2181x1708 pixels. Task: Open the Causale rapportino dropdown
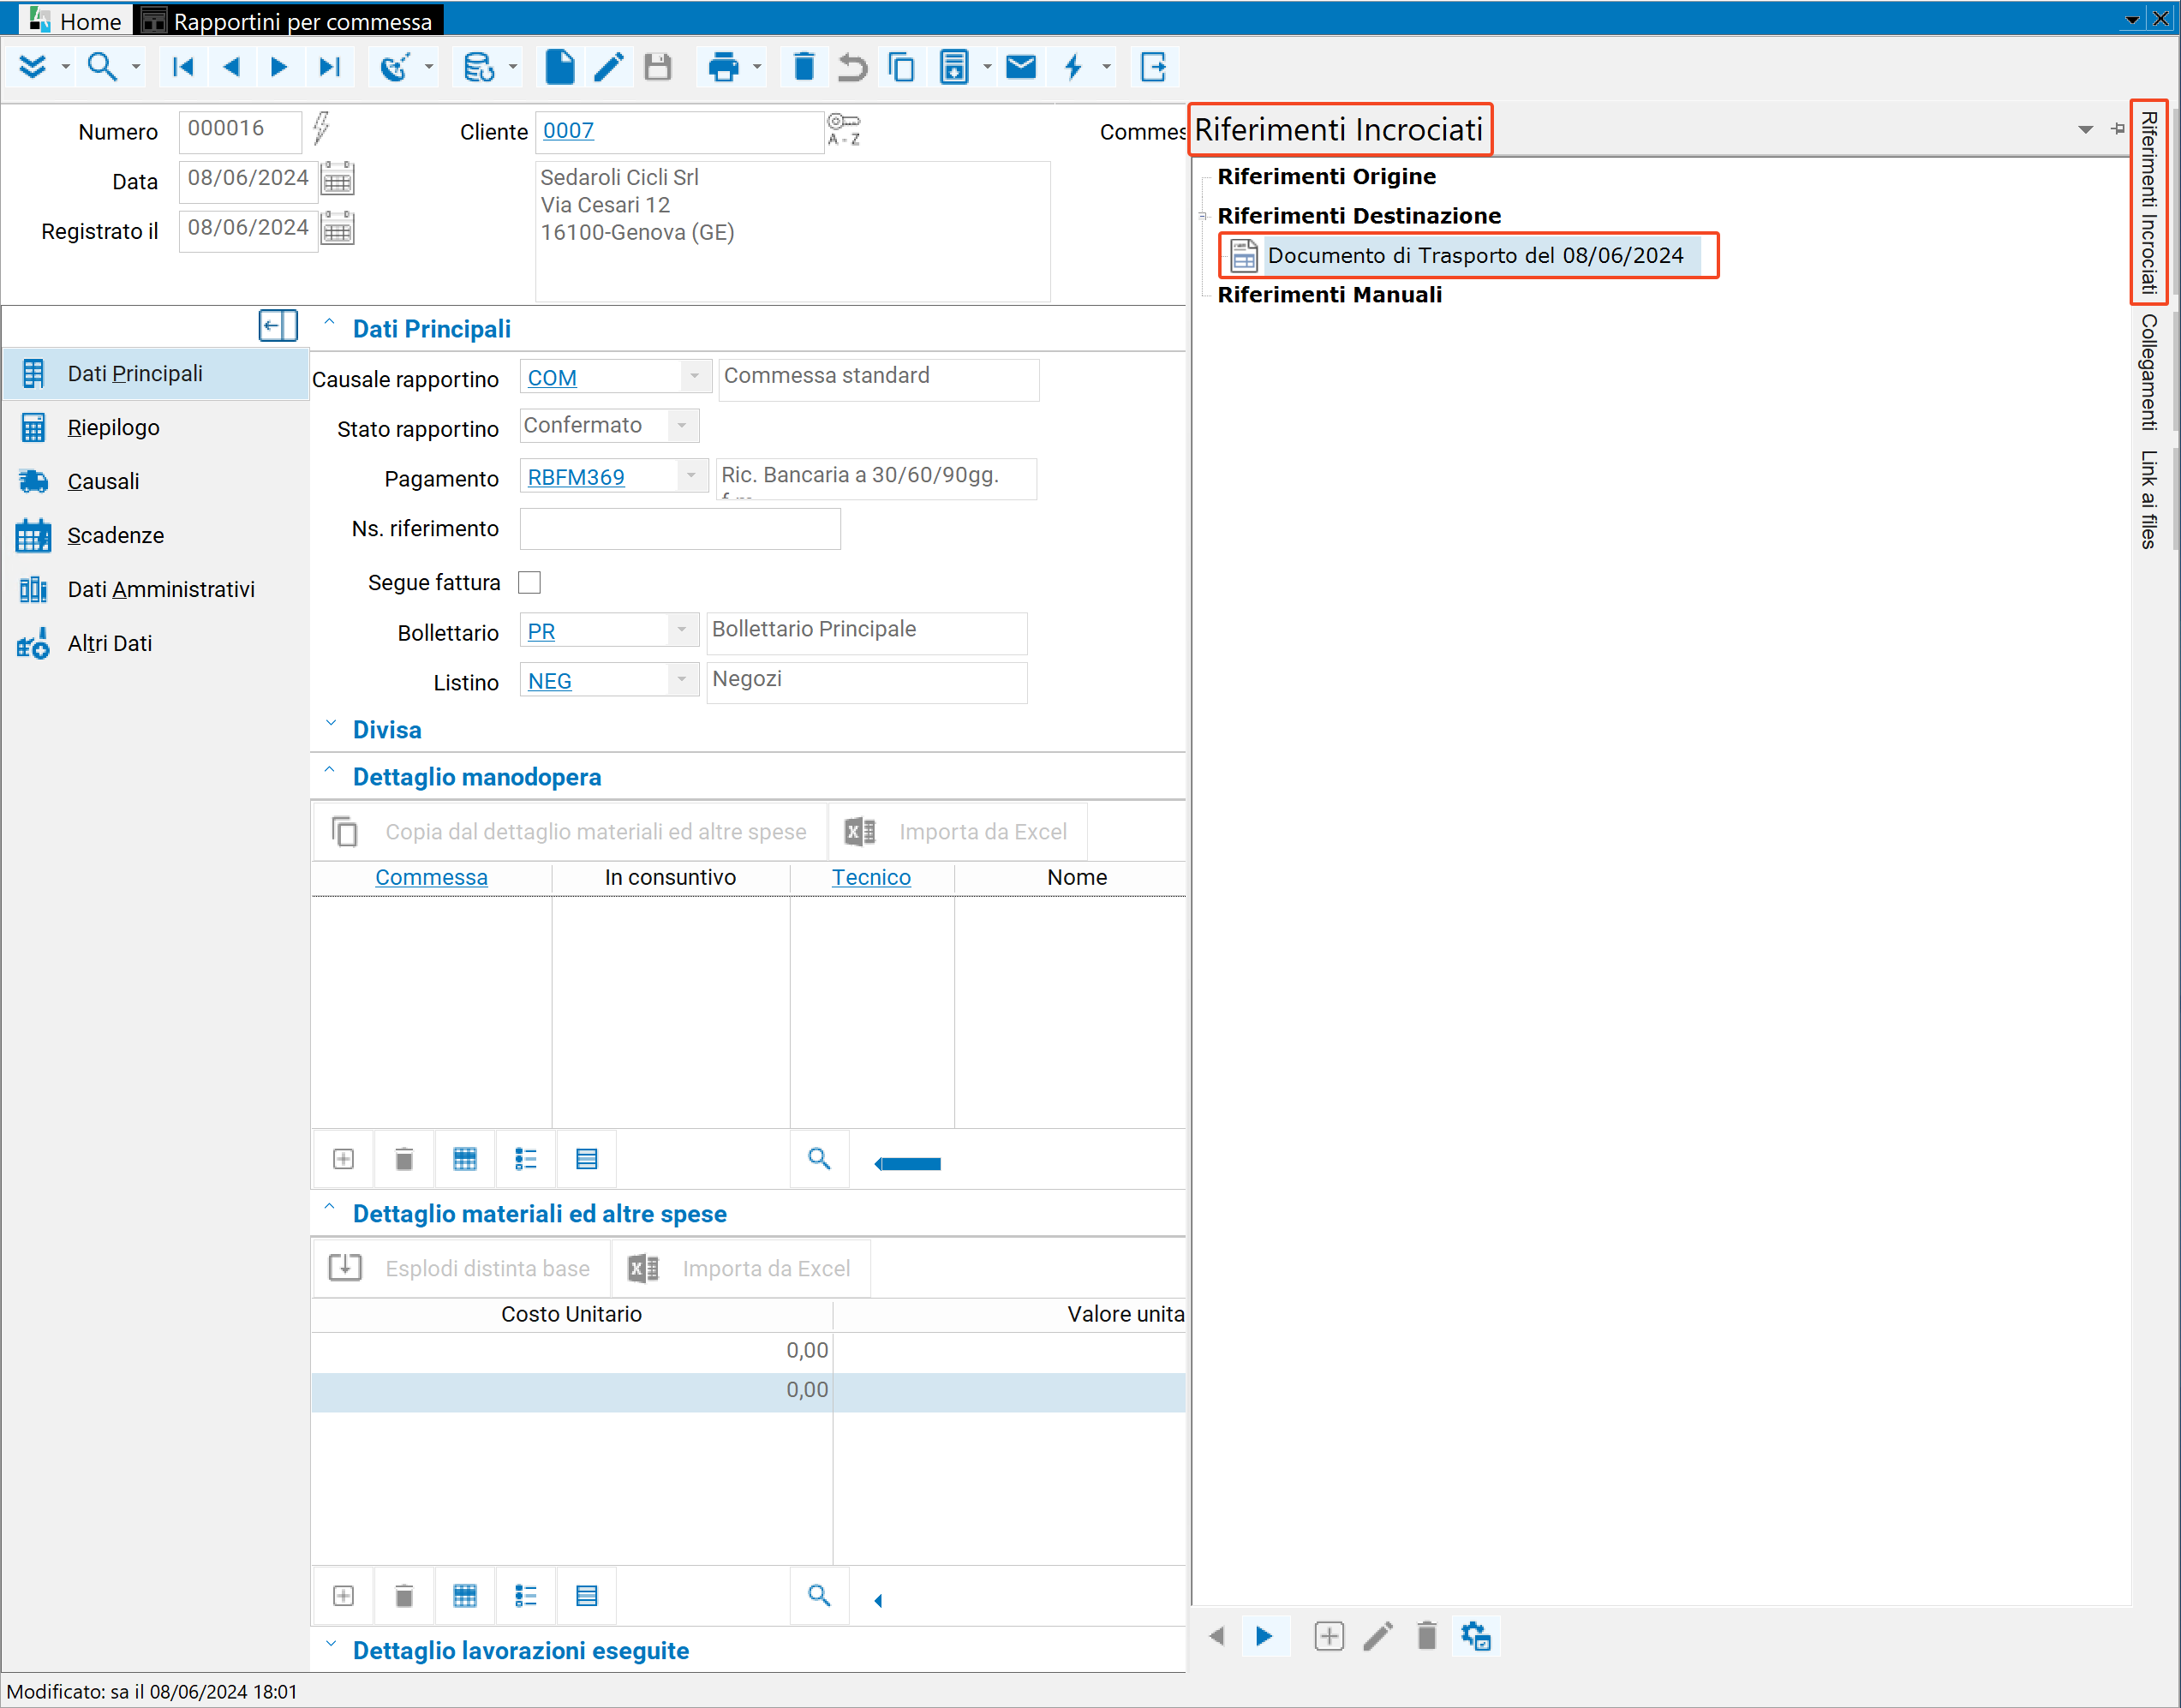pyautogui.click(x=694, y=377)
